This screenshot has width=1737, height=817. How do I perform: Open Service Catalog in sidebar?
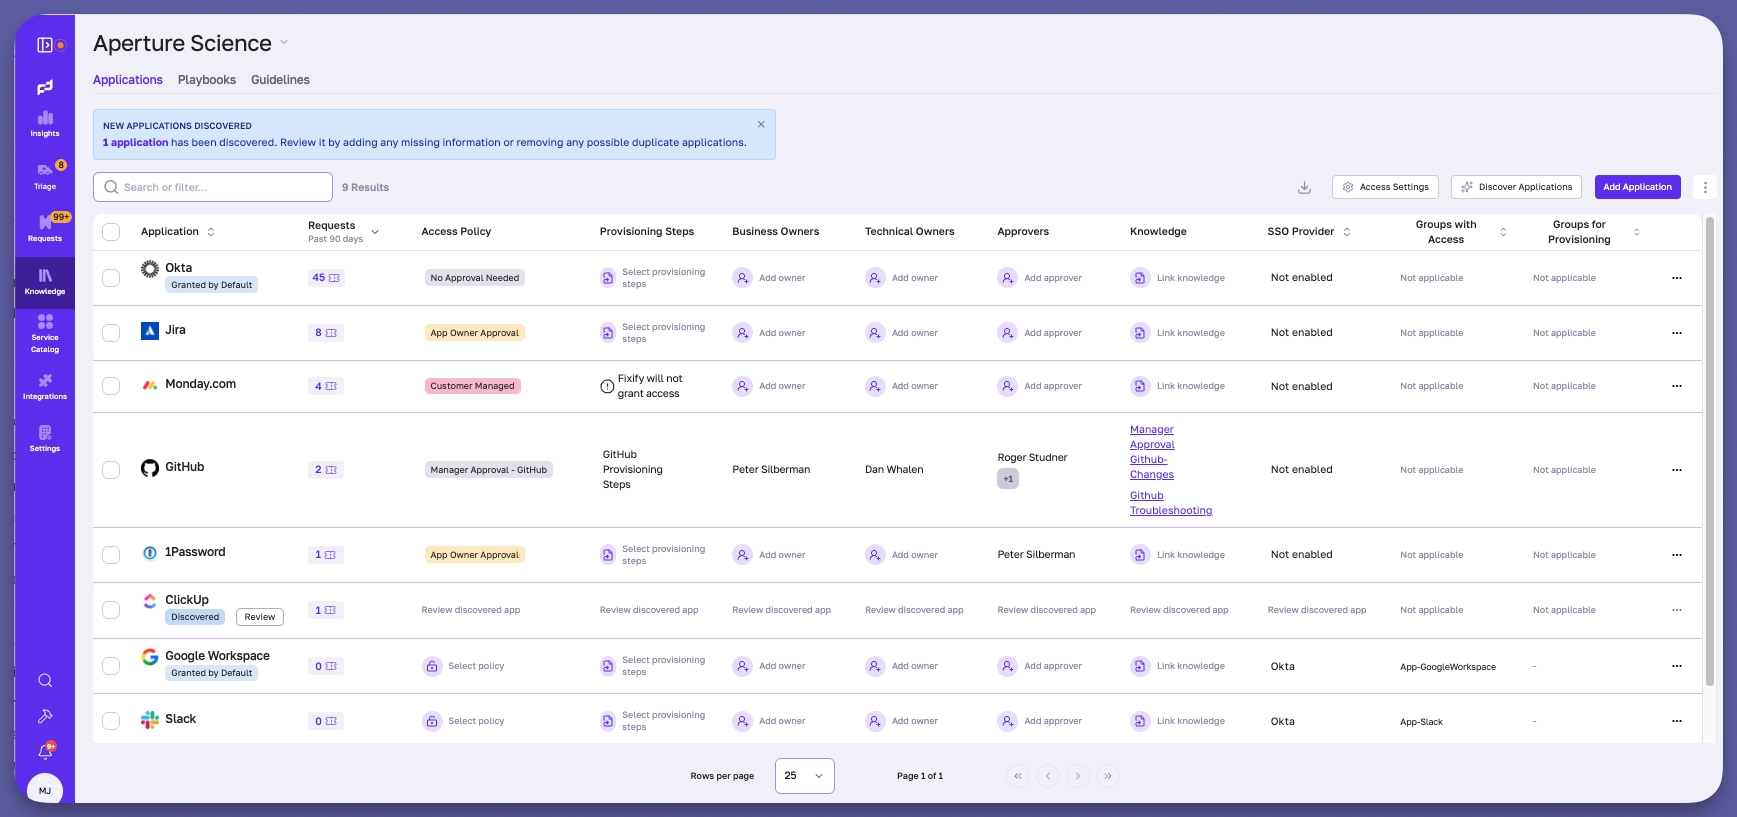[x=45, y=334]
